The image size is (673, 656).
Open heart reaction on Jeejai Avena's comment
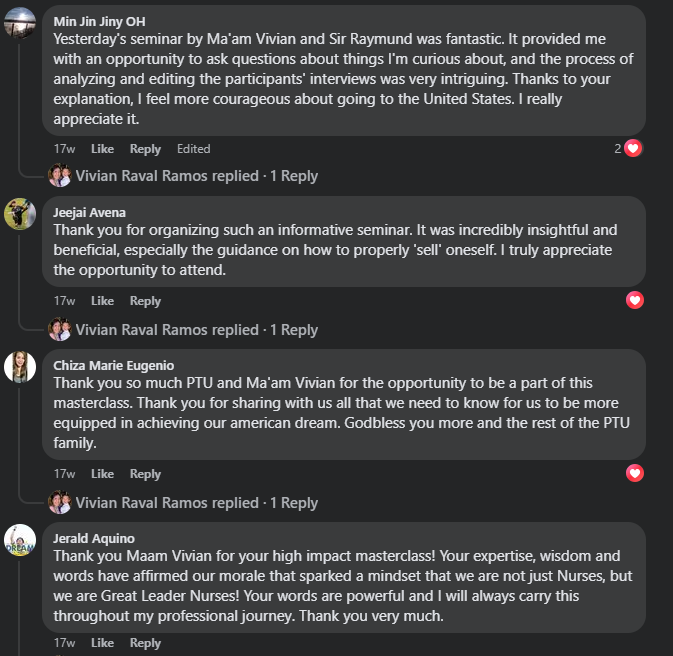(x=634, y=300)
